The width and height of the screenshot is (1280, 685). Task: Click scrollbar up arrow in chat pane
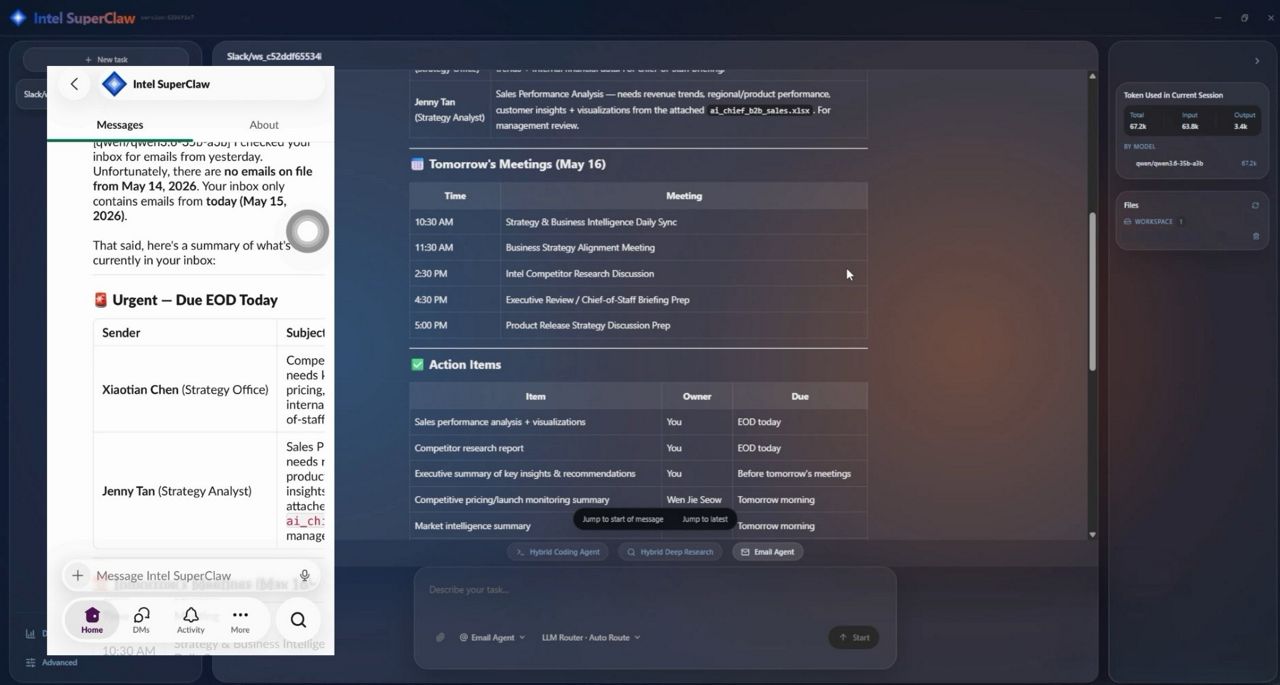tap(1092, 76)
